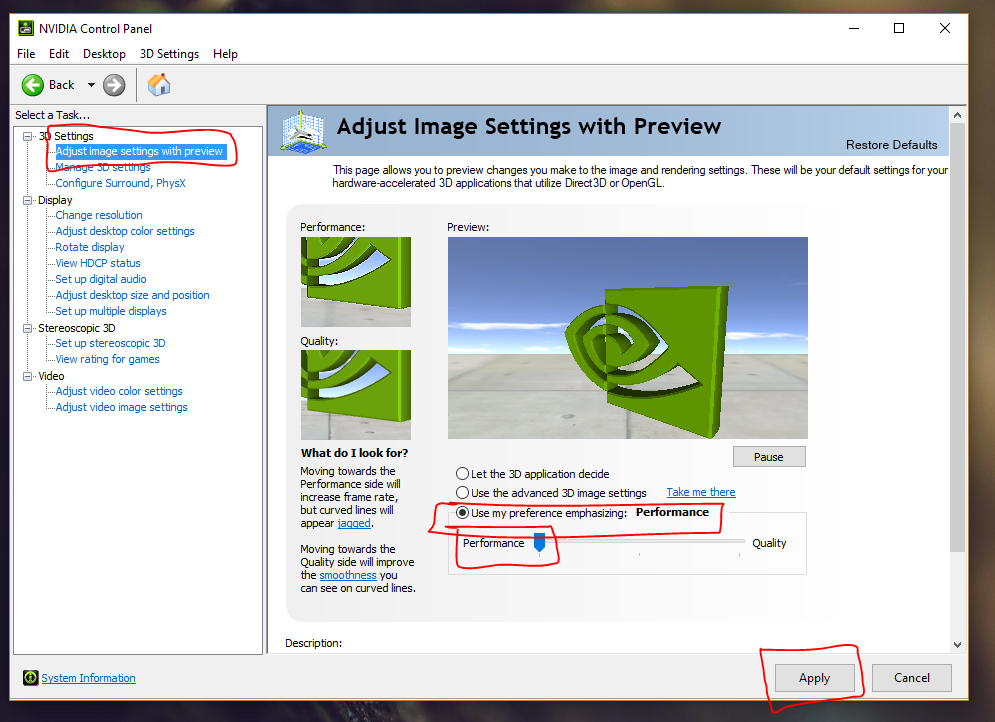Collapse the Stereoscopic 3D tree node

tap(27, 328)
